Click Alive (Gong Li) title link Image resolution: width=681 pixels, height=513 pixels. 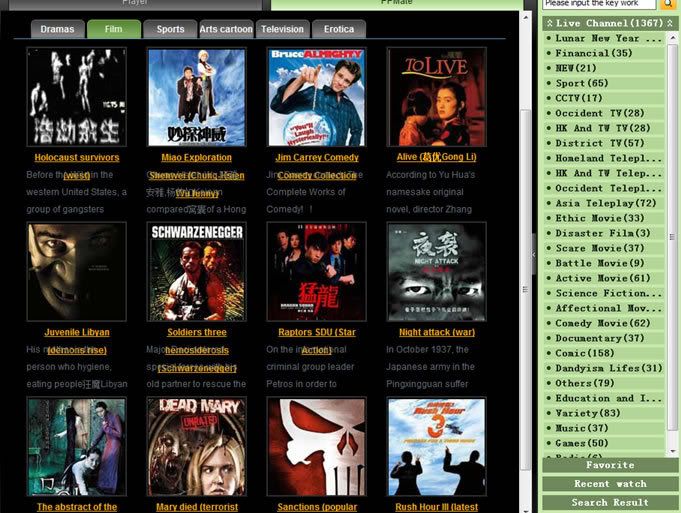(436, 157)
